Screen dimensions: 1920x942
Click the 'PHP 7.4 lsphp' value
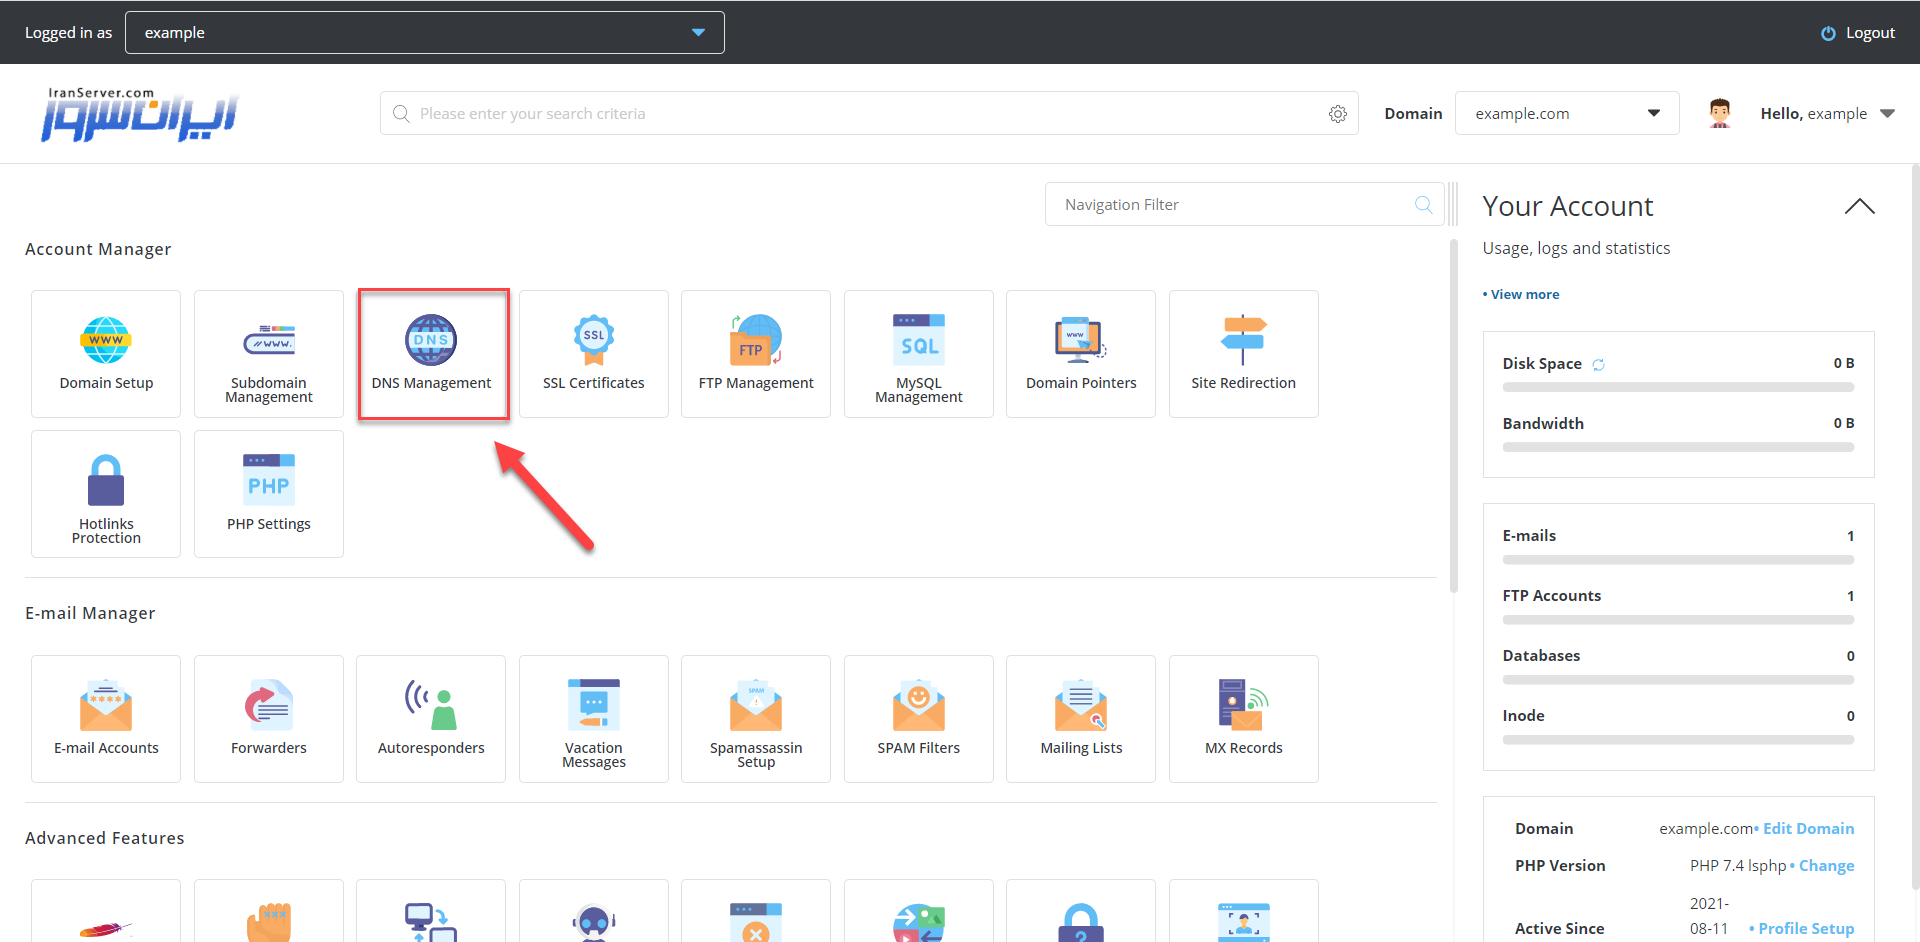[1738, 866]
